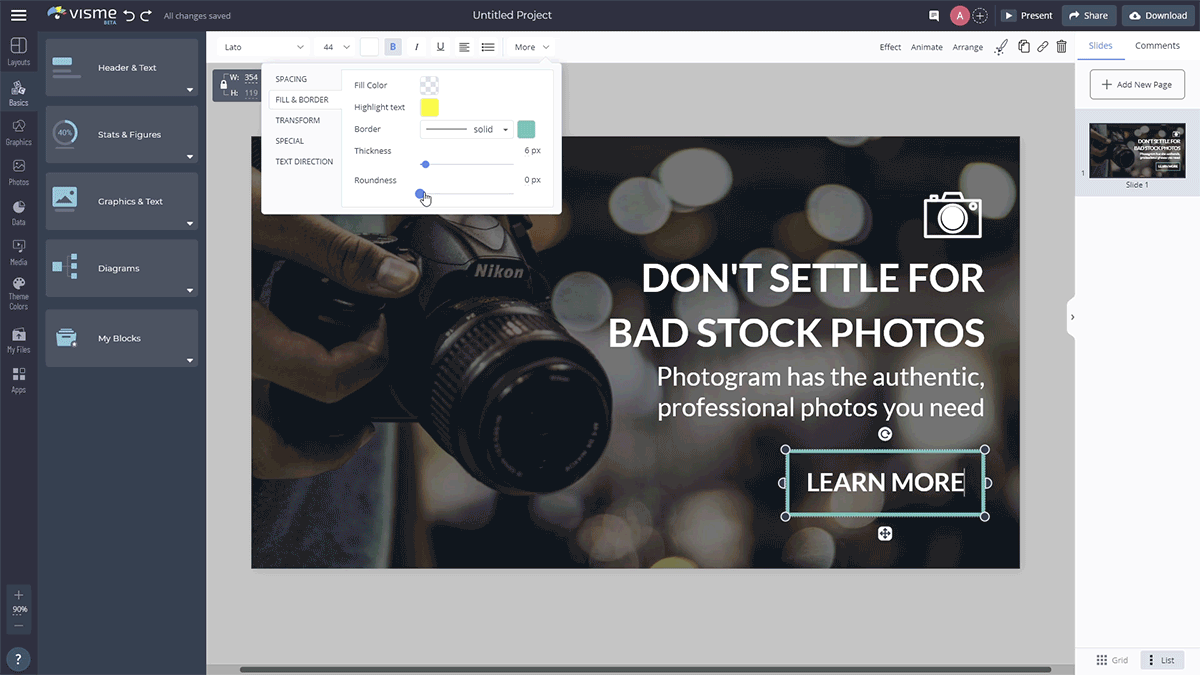Image resolution: width=1200 pixels, height=675 pixels.
Task: Click the Link icon in the top toolbar
Action: point(1042,46)
